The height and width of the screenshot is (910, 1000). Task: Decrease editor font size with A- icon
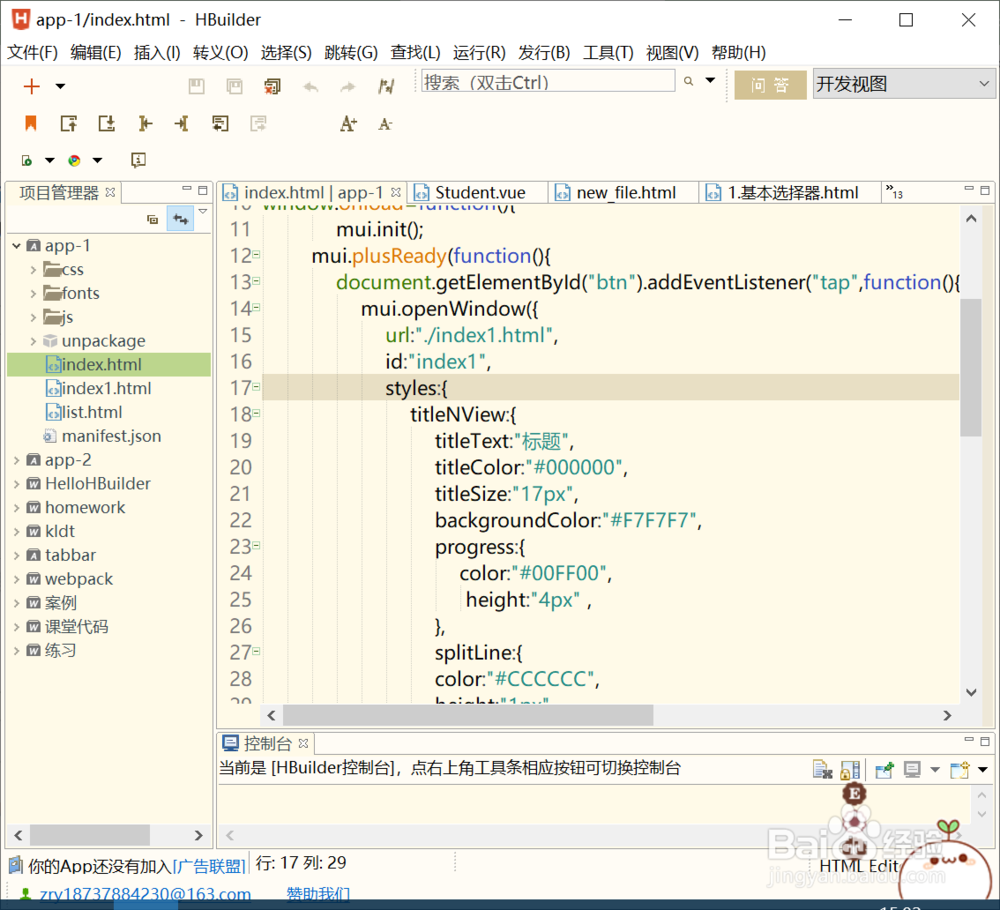tap(385, 124)
